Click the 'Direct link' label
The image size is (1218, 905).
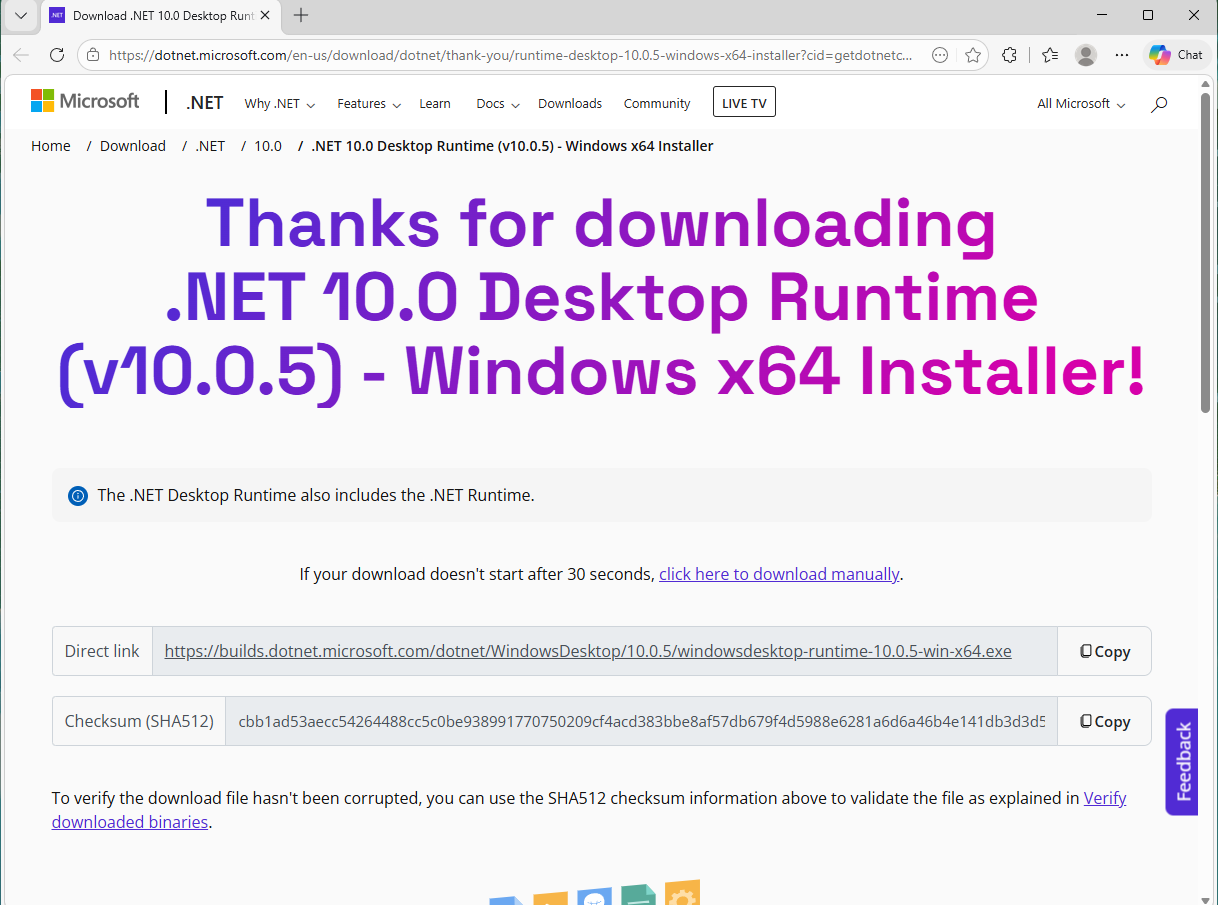click(102, 651)
